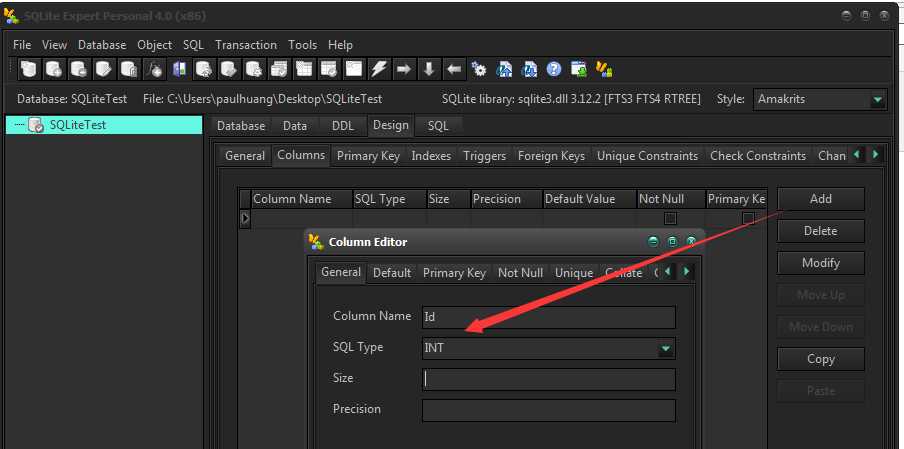
Task: Tick the Not Null checkbox in the grid row
Action: coord(670,218)
